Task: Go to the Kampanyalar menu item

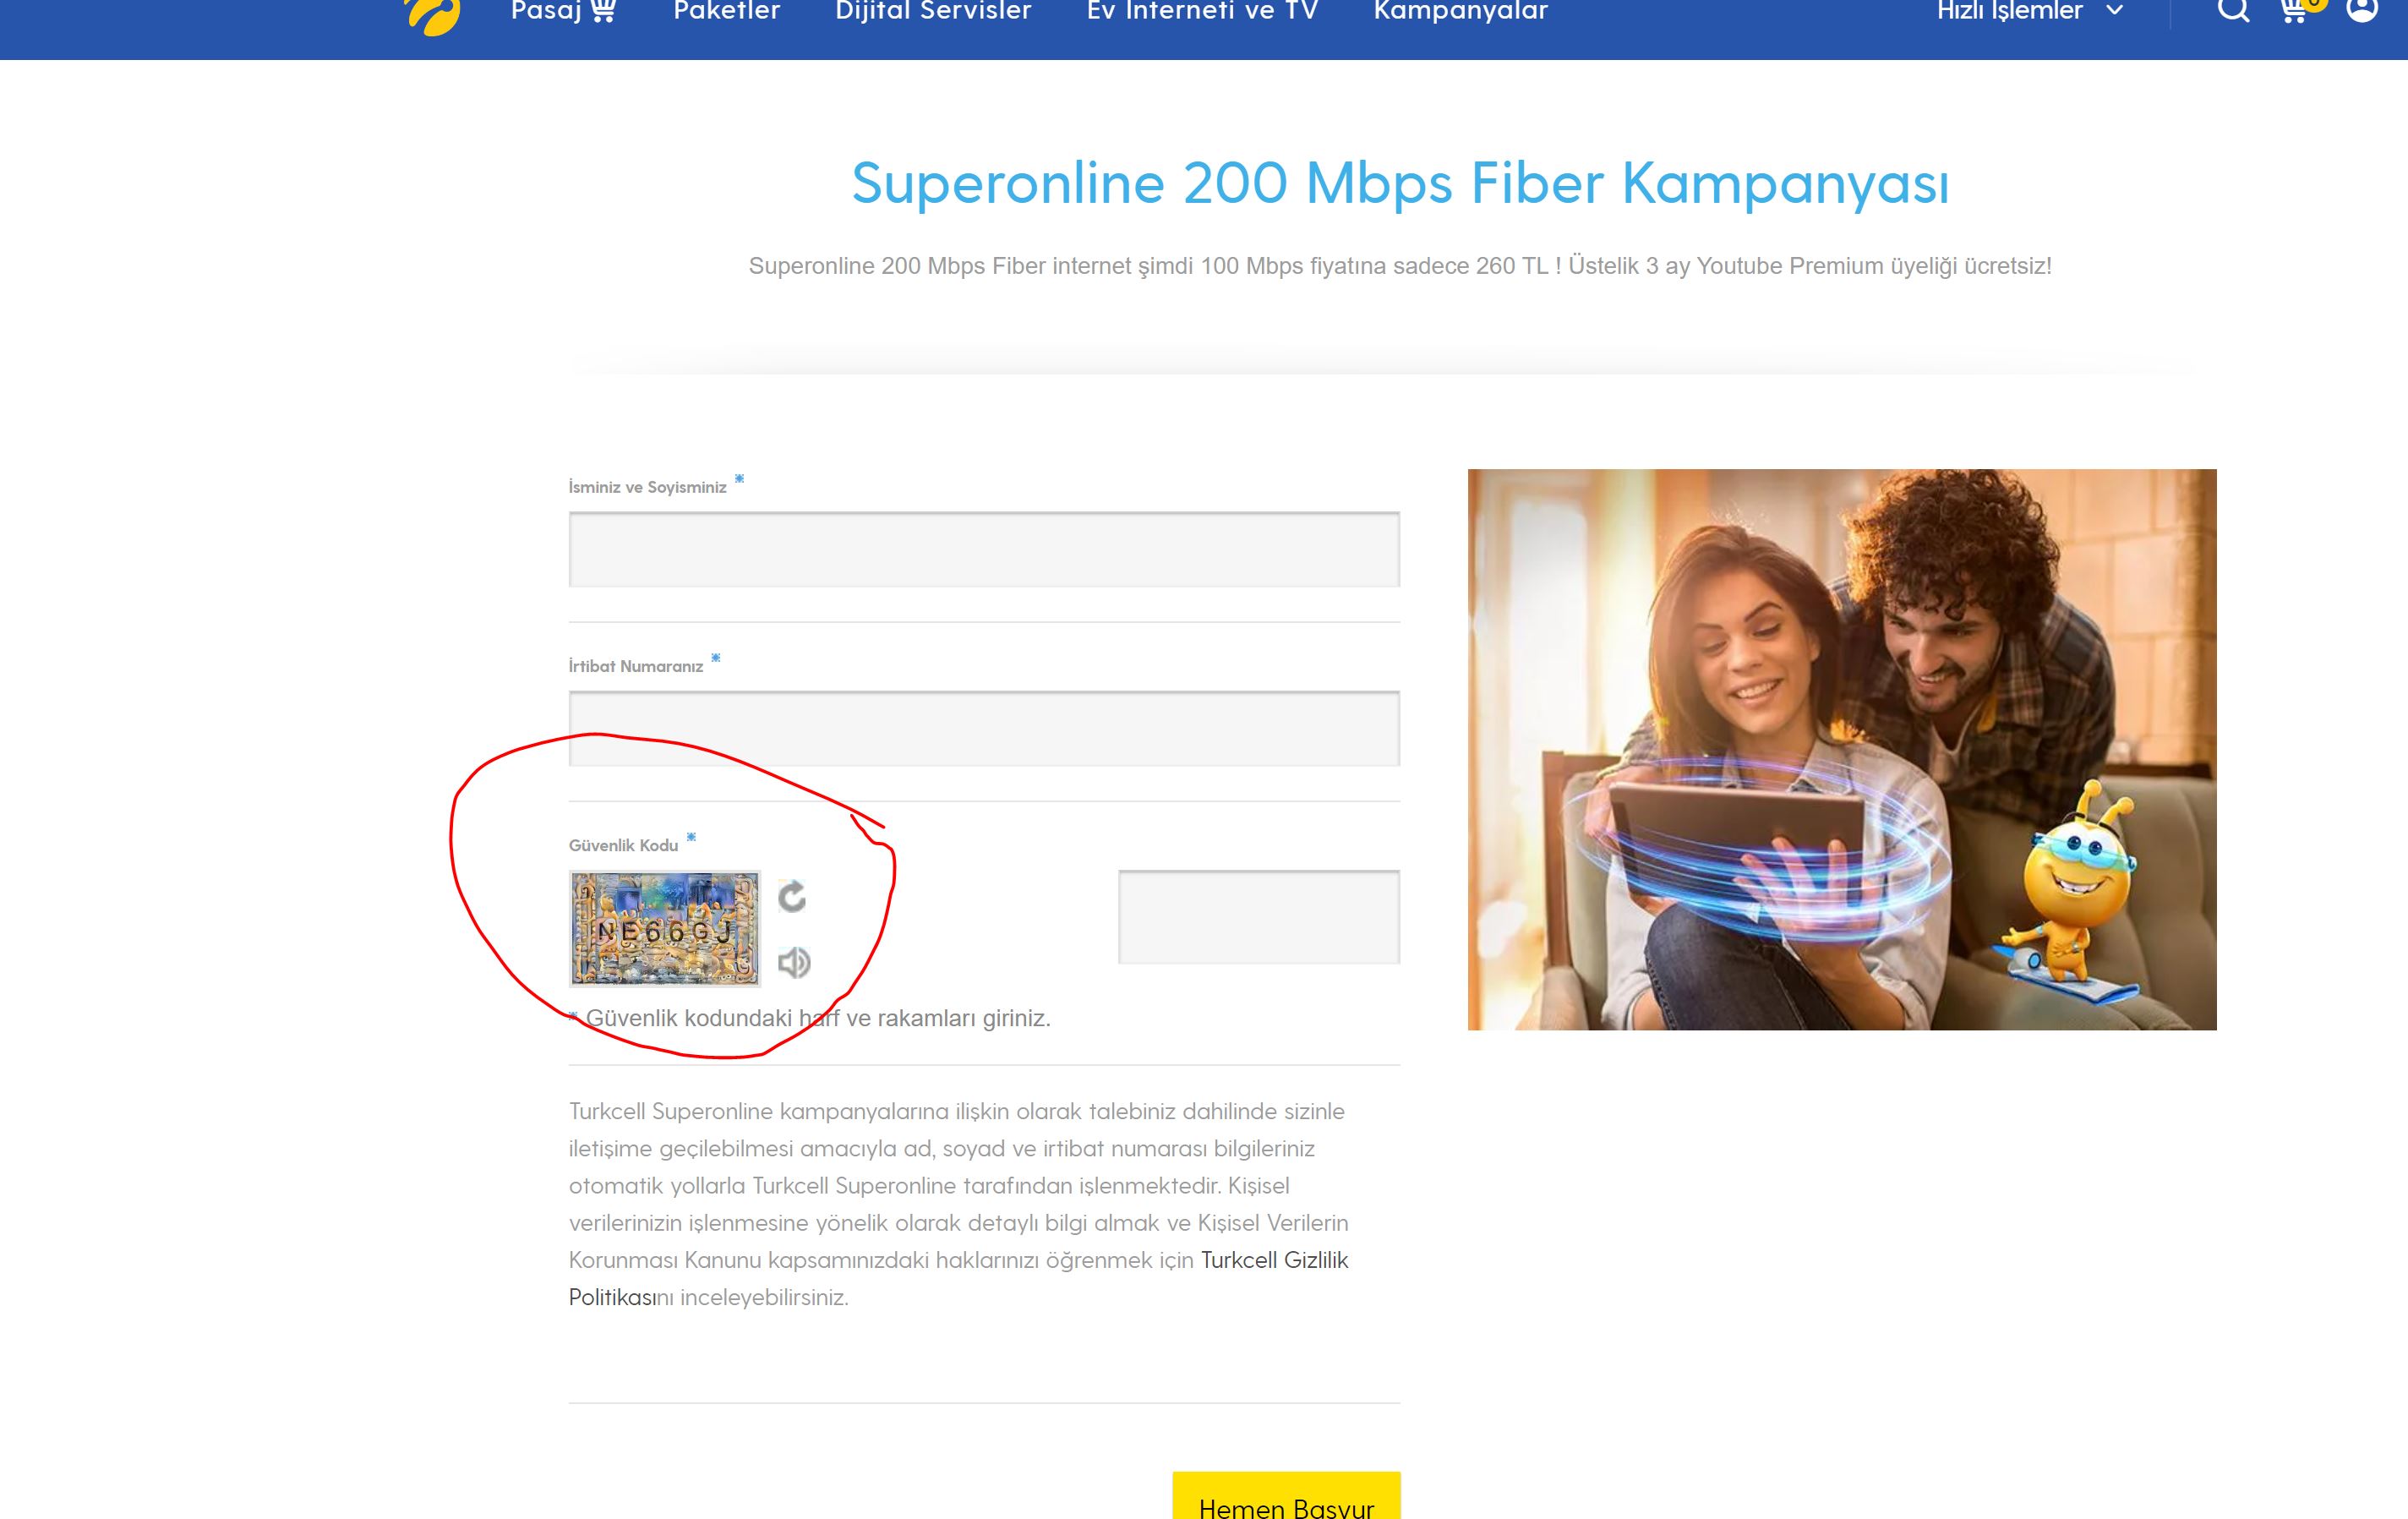Action: (x=1461, y=11)
